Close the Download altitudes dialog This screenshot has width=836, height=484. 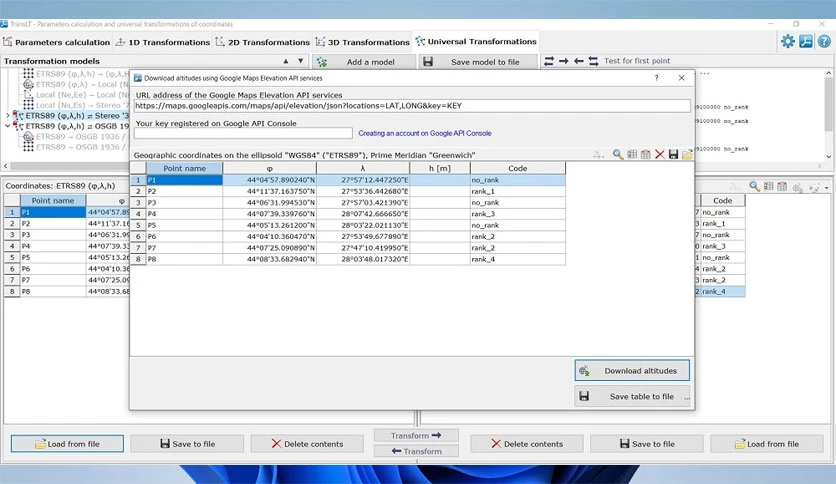681,78
